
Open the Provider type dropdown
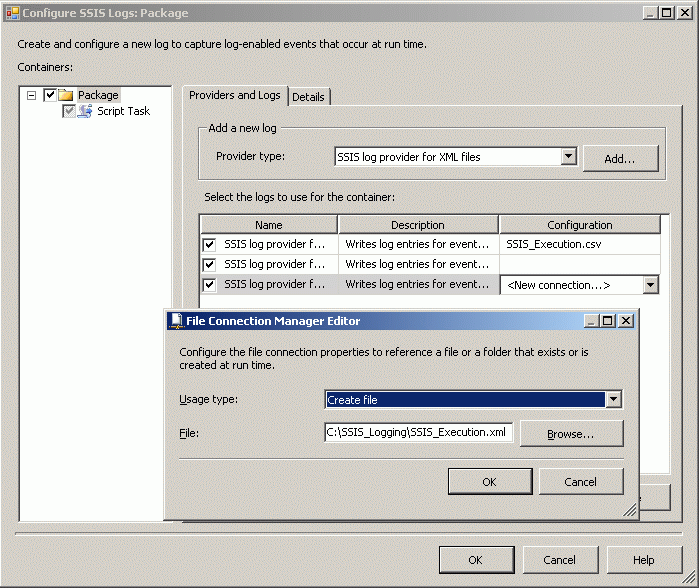click(x=569, y=156)
